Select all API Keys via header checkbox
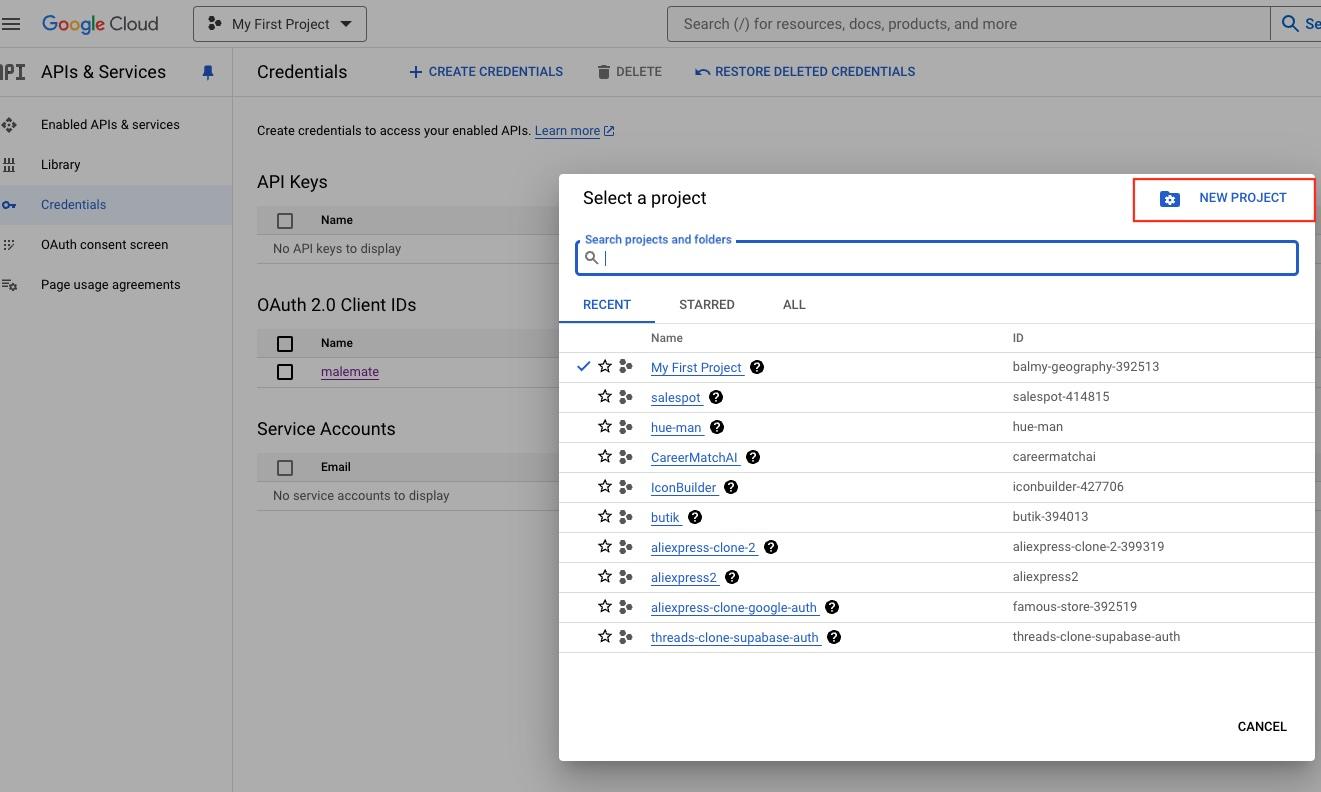This screenshot has width=1321, height=792. pyautogui.click(x=285, y=220)
